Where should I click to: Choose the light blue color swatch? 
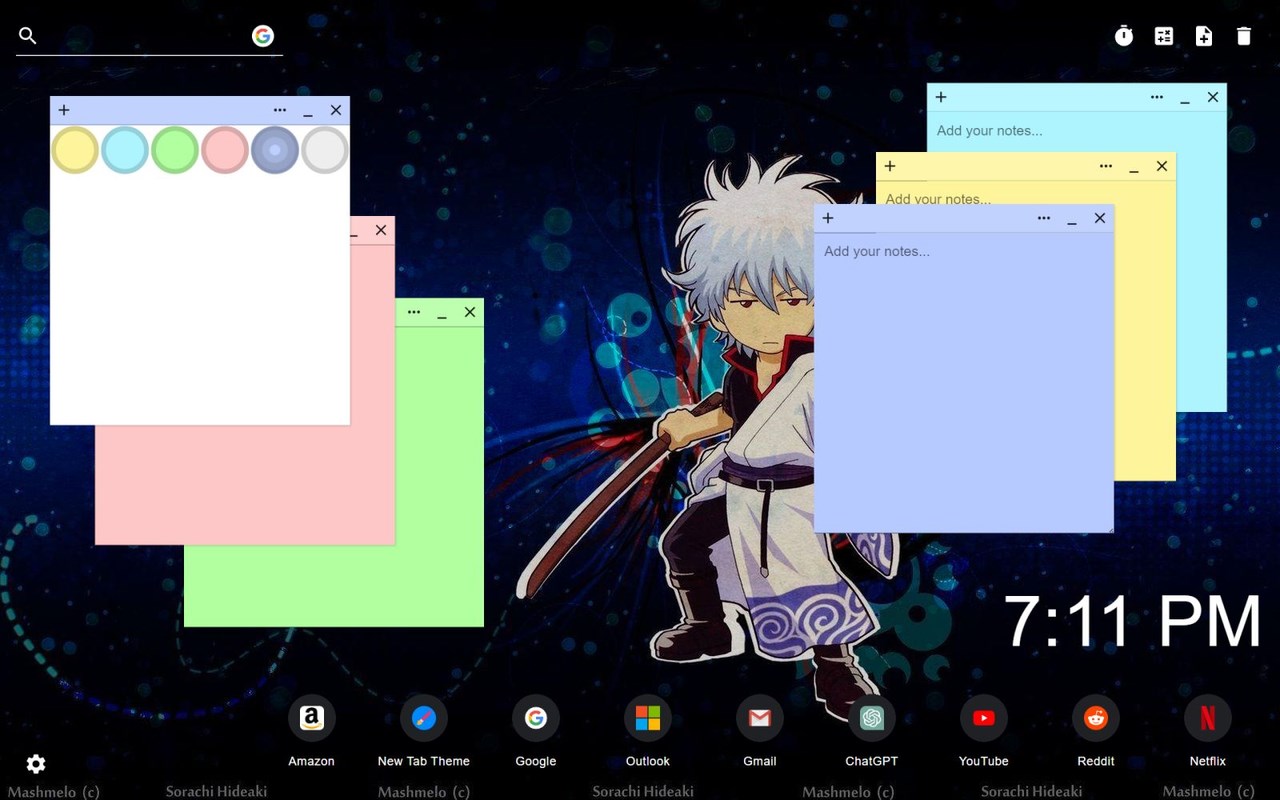click(125, 150)
